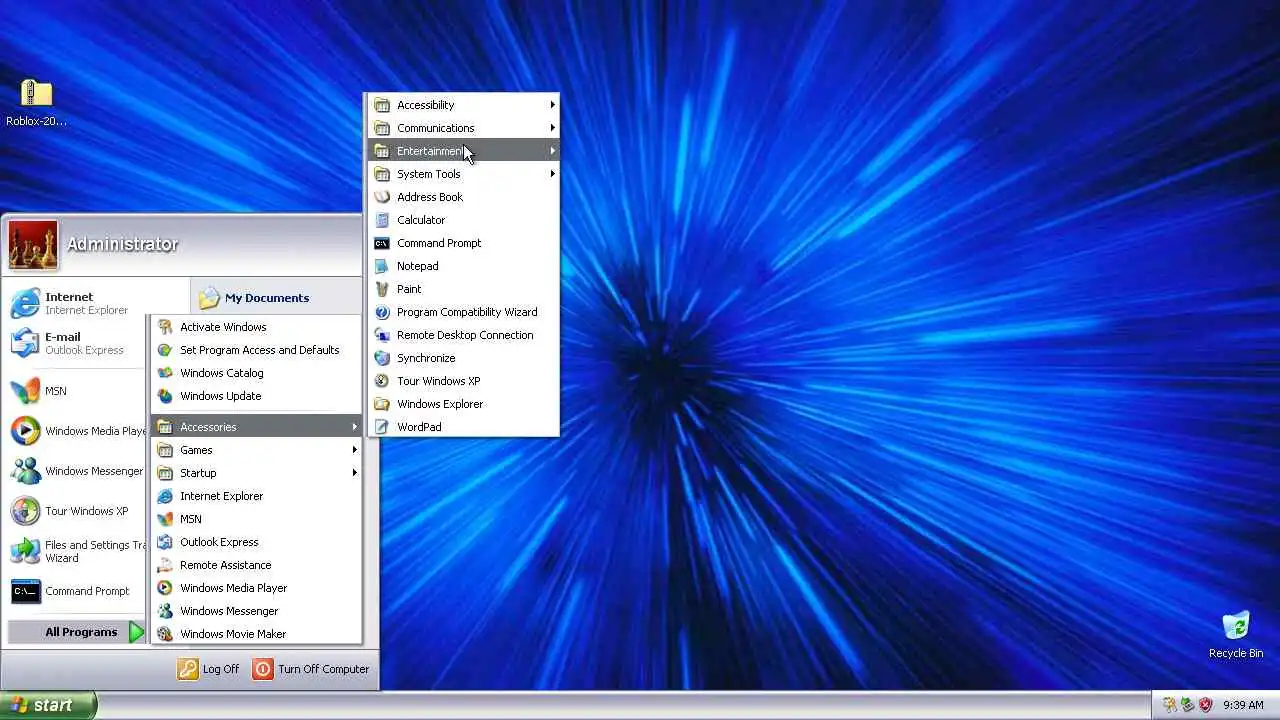Click the Windows Movie Maker icon
The image size is (1280, 720).
pyautogui.click(x=165, y=634)
